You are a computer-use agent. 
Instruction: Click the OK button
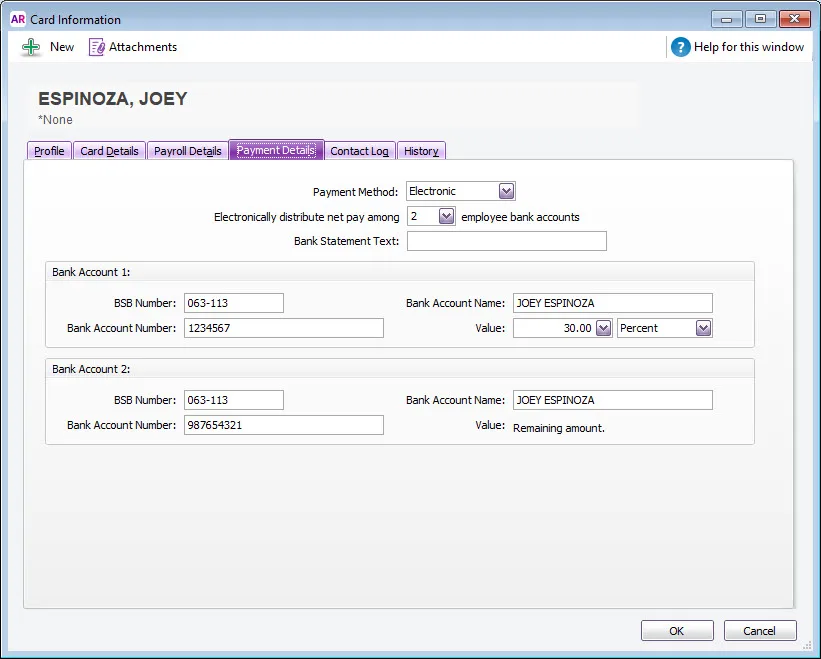click(x=677, y=630)
